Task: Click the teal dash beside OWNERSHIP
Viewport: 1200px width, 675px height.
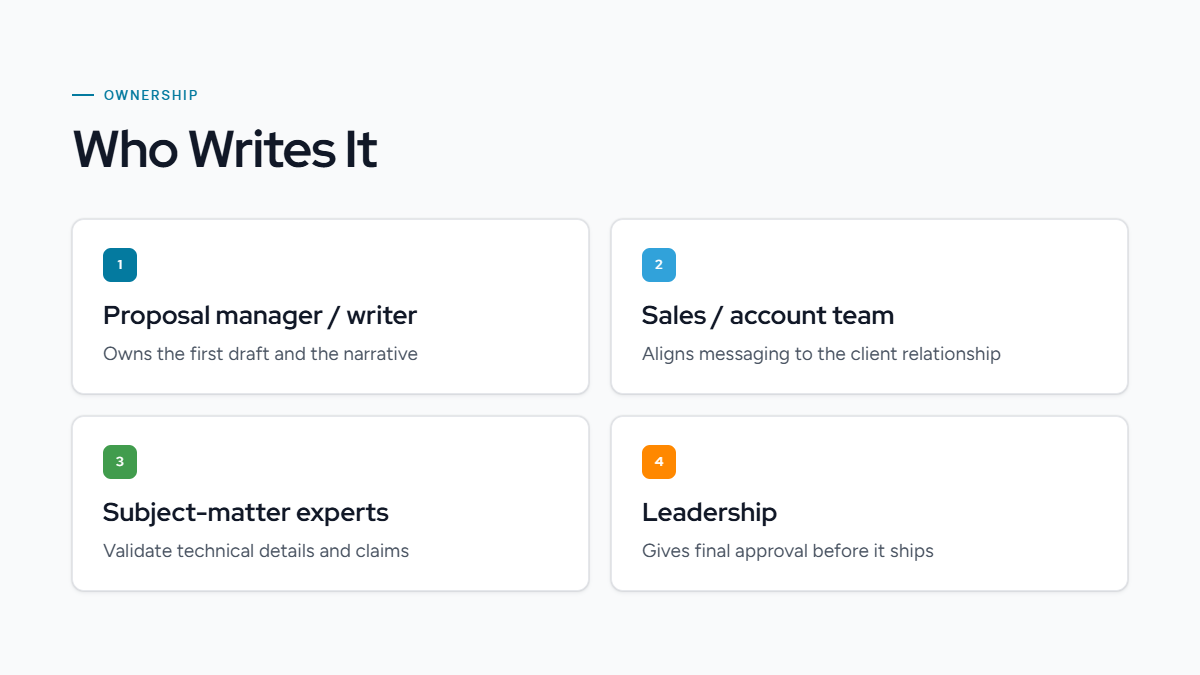Action: click(83, 95)
